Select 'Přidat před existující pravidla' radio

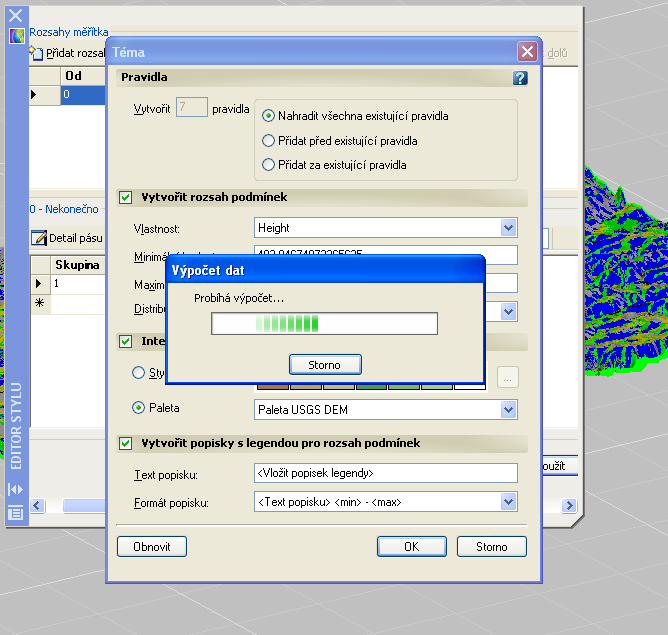click(x=268, y=141)
